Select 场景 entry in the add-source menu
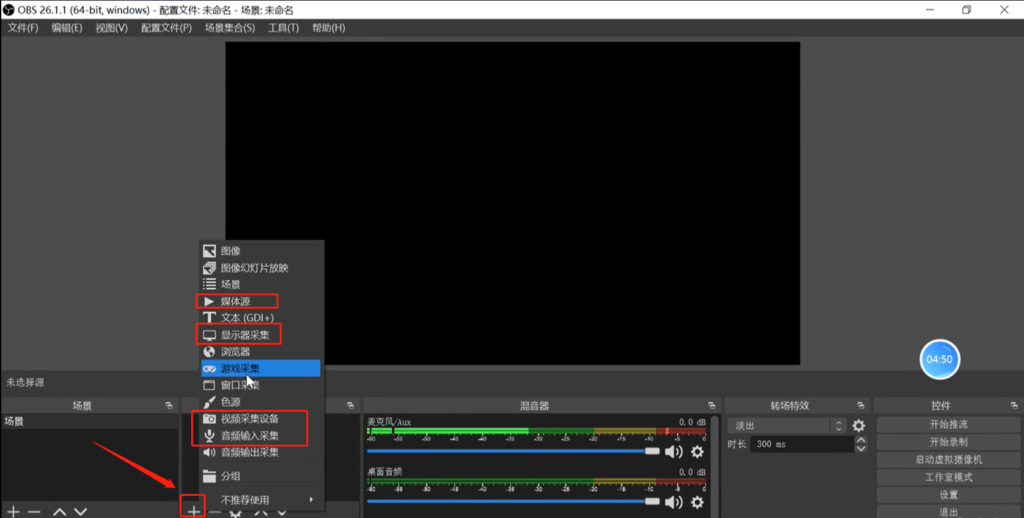Viewport: 1024px width, 518px height. [261, 284]
